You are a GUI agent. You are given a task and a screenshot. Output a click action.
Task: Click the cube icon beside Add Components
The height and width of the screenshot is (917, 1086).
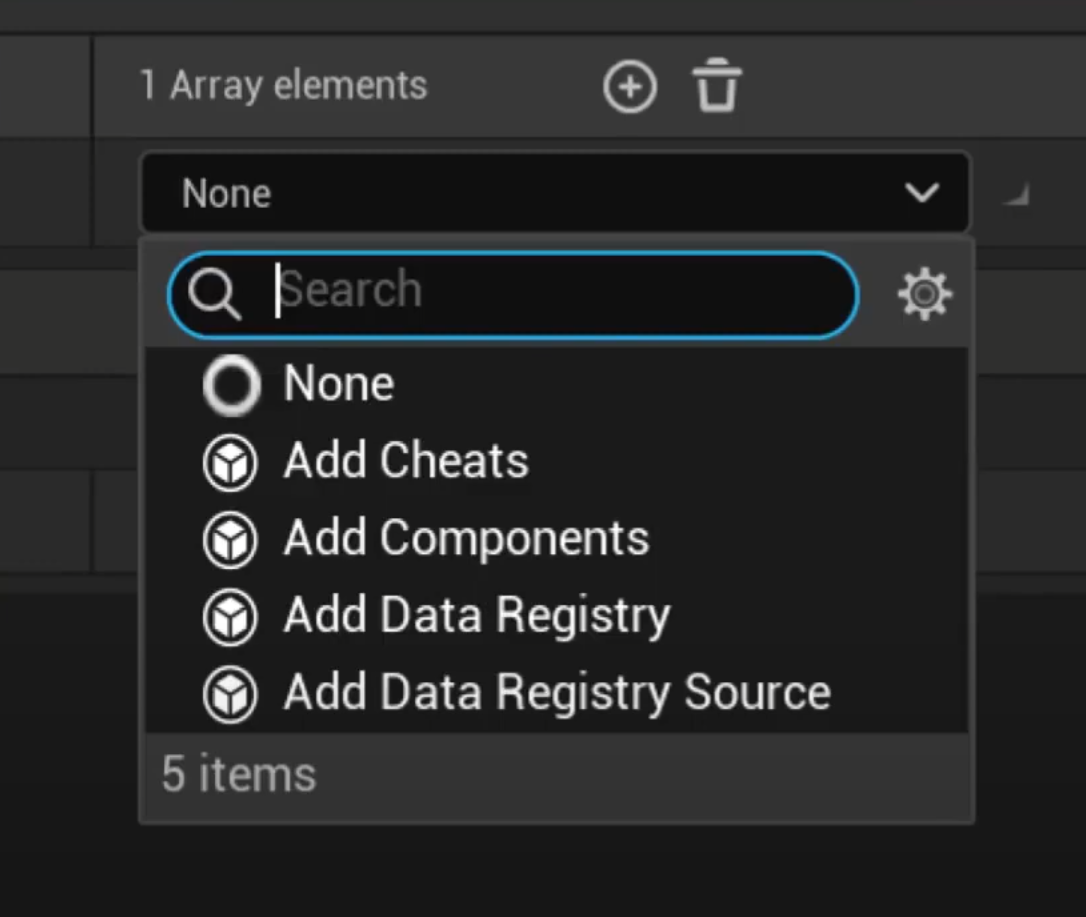tap(231, 540)
